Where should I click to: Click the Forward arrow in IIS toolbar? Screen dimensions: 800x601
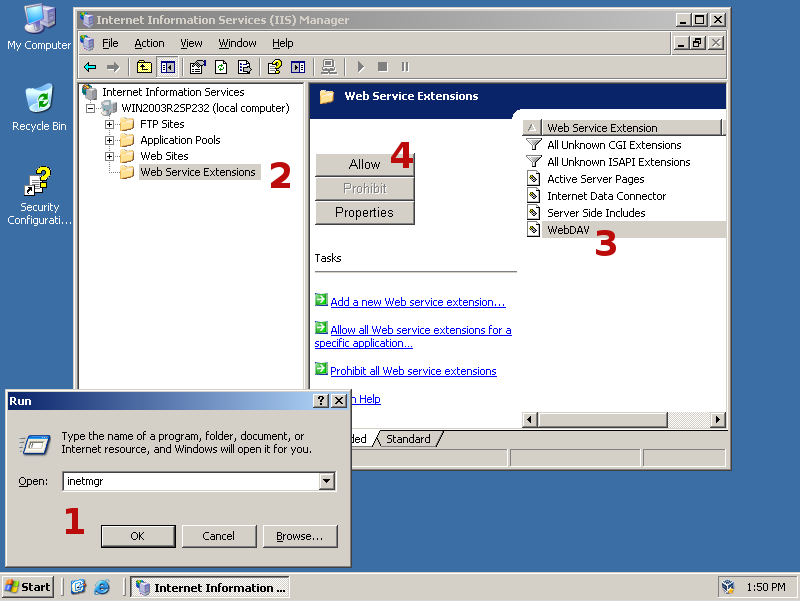point(113,67)
